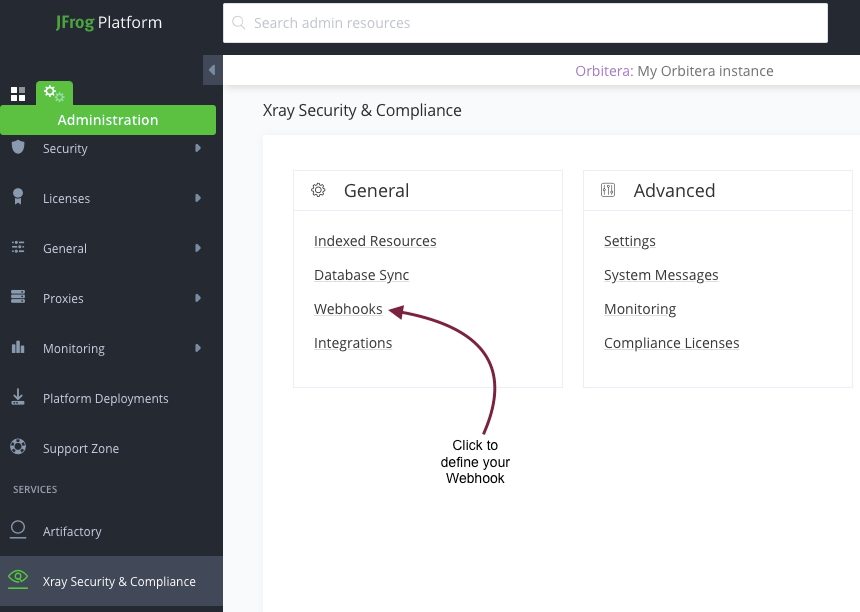Focus the Search admin resources field
Viewport: 860px width, 612px height.
tap(525, 23)
